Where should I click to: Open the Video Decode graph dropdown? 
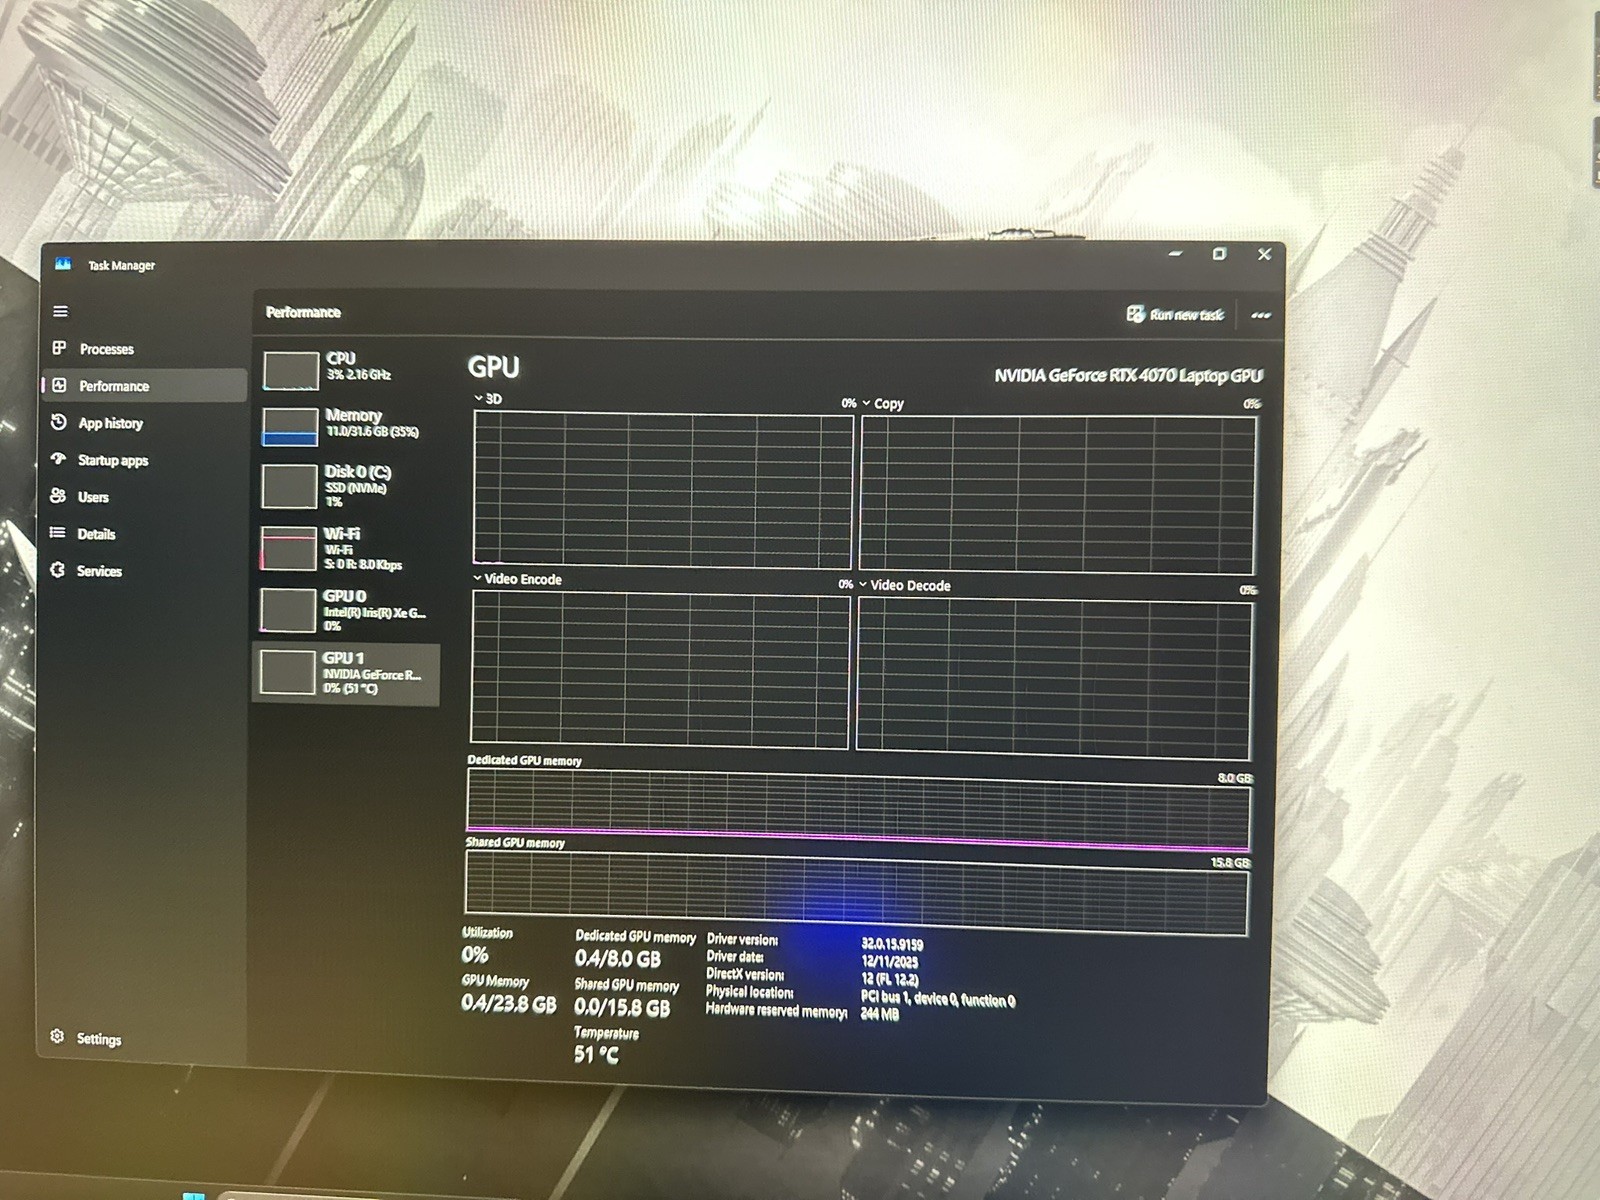(863, 585)
